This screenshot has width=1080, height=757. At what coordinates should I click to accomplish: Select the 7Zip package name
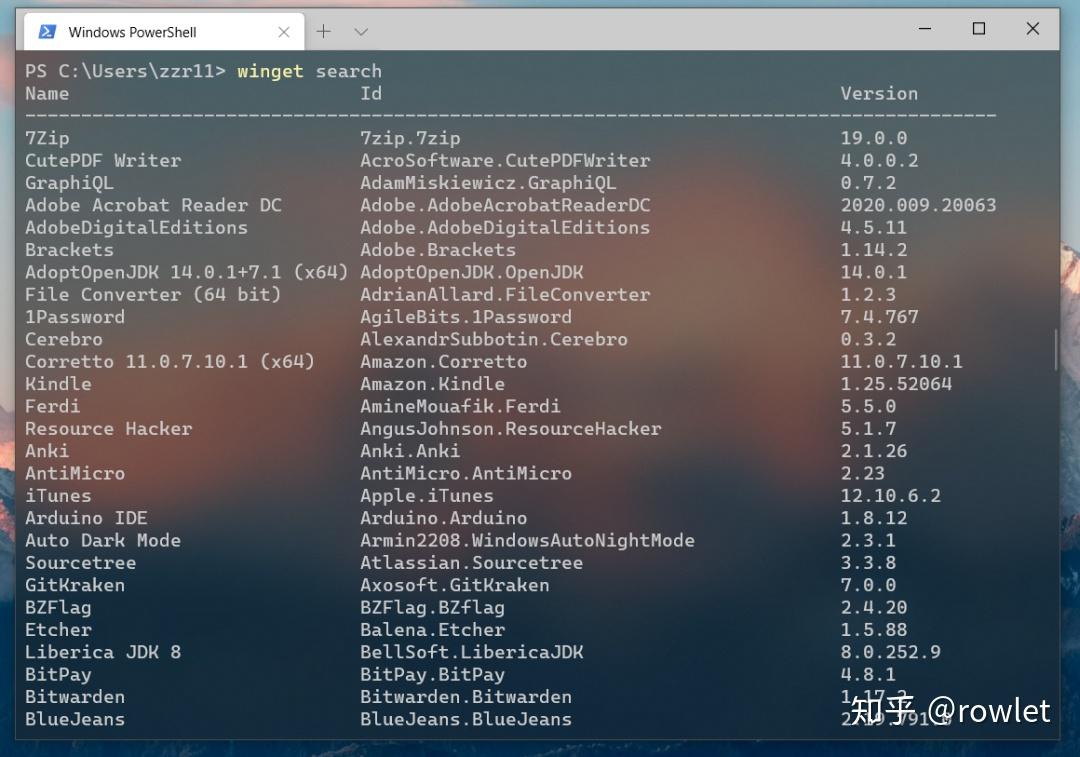[46, 138]
